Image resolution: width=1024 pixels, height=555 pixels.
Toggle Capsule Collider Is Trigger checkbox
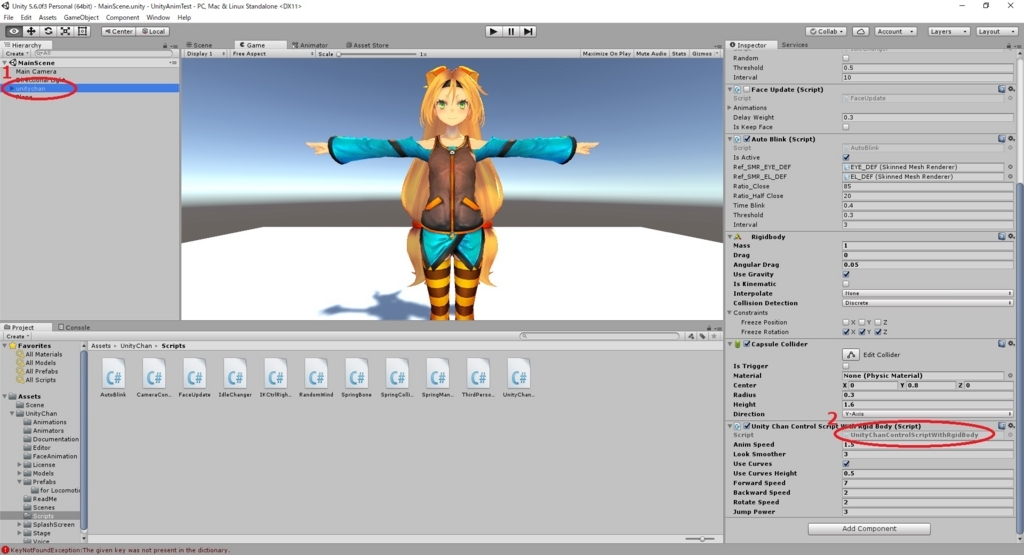point(846,366)
